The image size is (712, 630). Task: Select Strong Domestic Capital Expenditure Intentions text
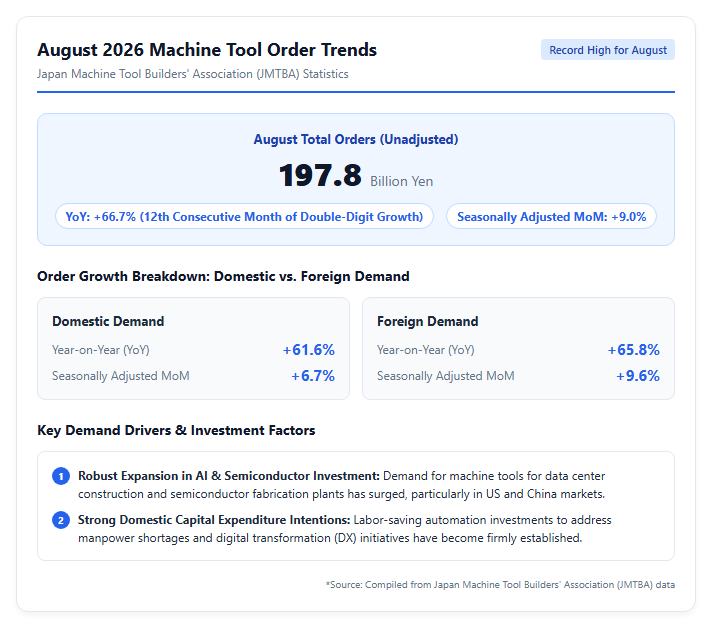click(214, 520)
